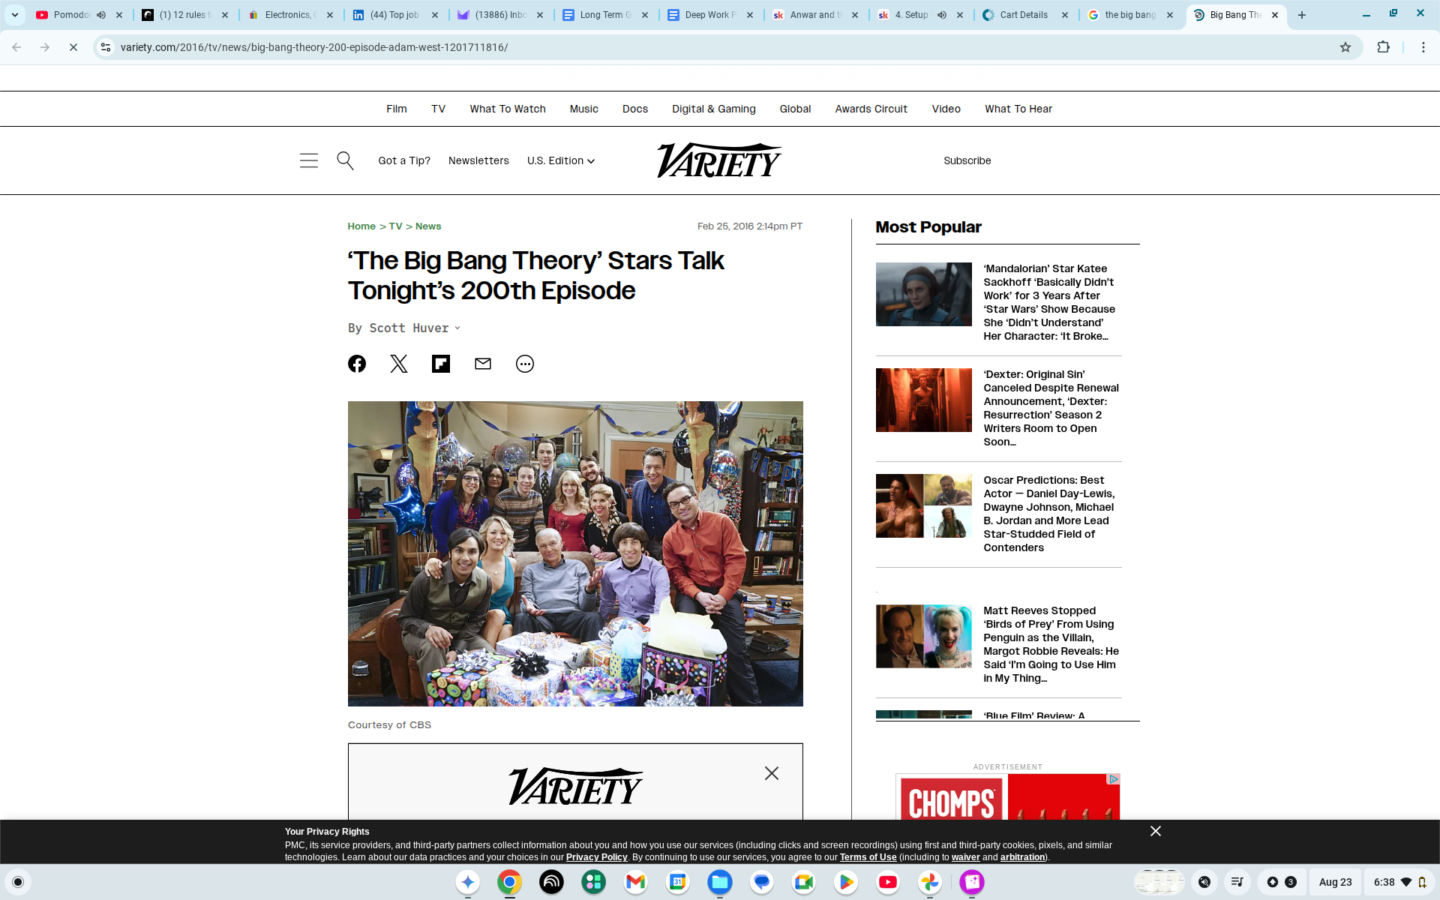
Task: Open the Global section
Action: [795, 109]
